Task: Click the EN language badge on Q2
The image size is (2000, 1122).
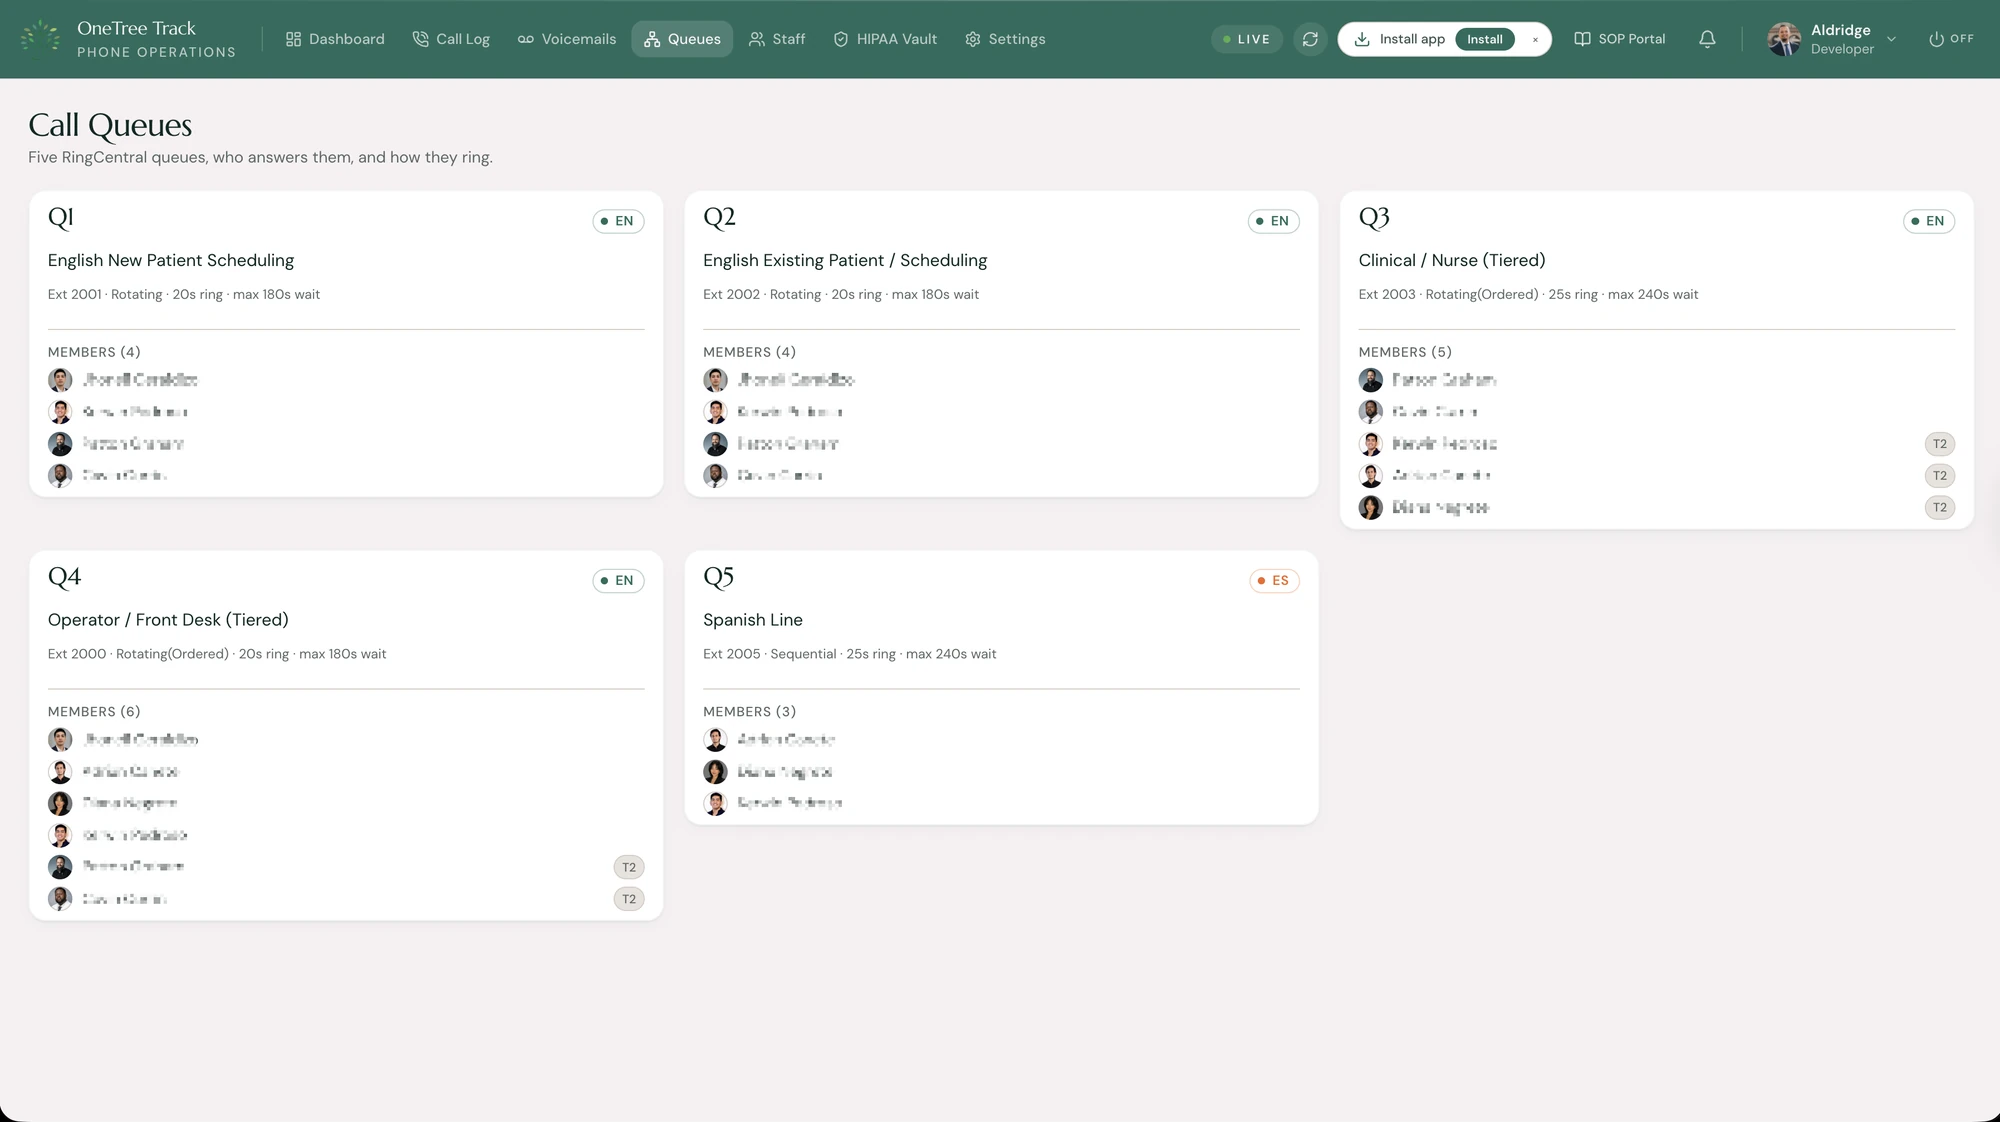Action: [x=1273, y=221]
